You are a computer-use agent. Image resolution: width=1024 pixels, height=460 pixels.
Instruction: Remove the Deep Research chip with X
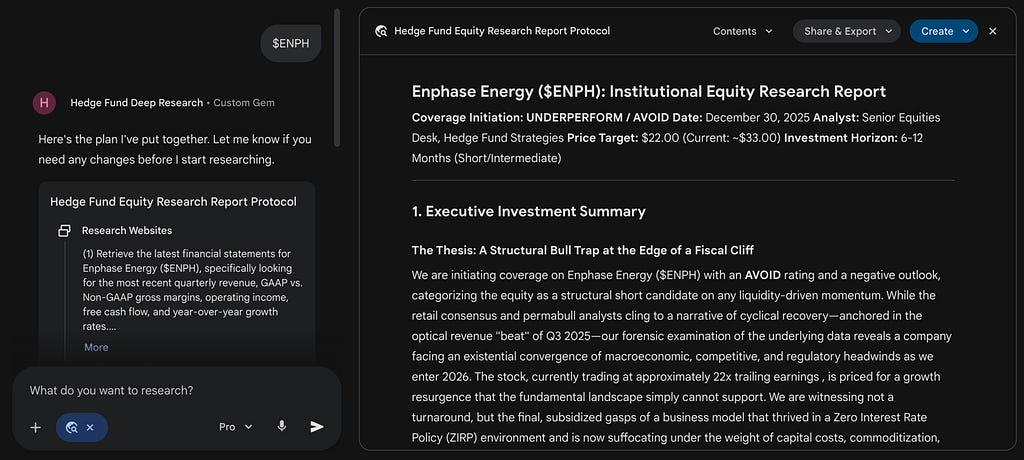click(90, 427)
